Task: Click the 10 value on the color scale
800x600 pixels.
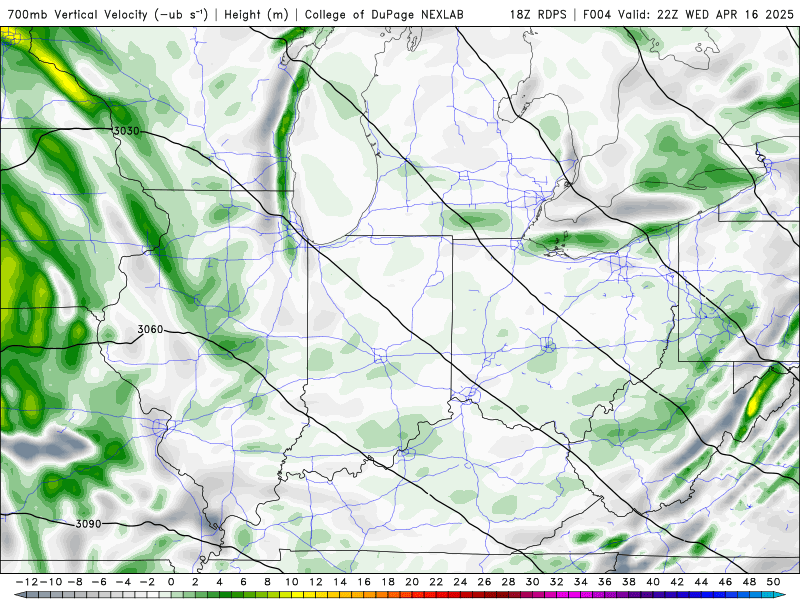Action: point(291,582)
